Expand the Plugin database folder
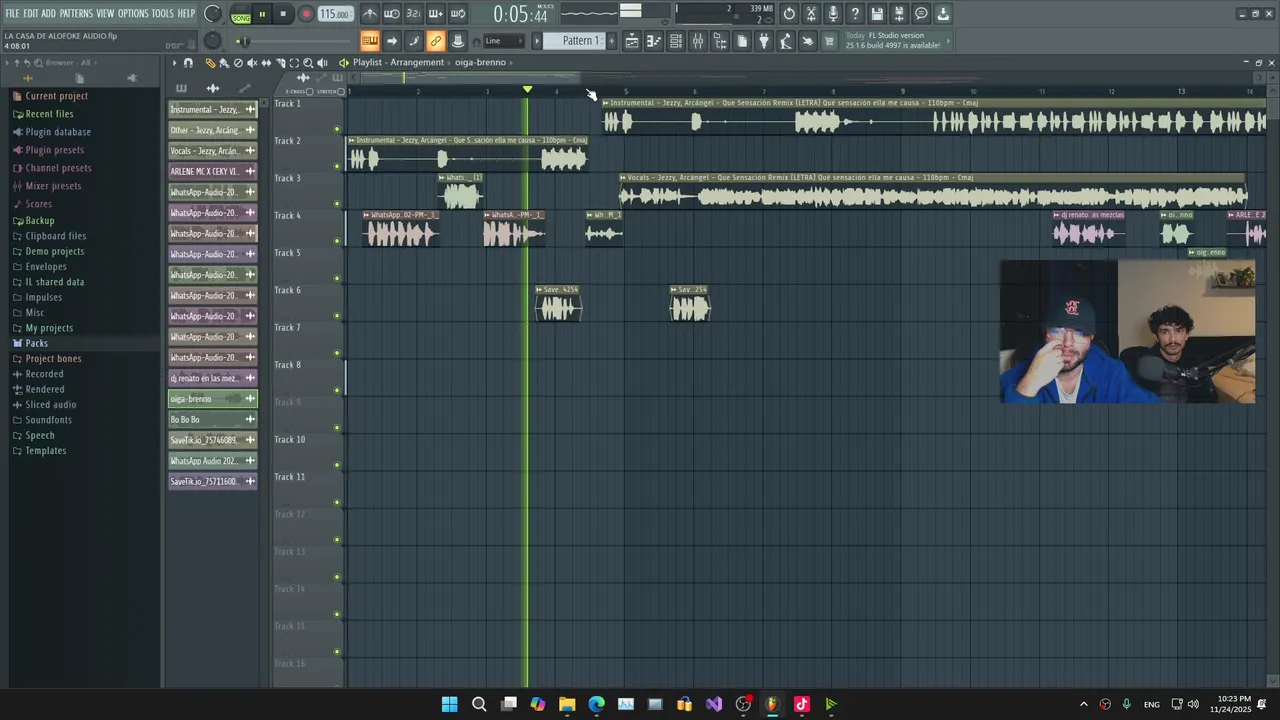The width and height of the screenshot is (1280, 720). [x=57, y=132]
